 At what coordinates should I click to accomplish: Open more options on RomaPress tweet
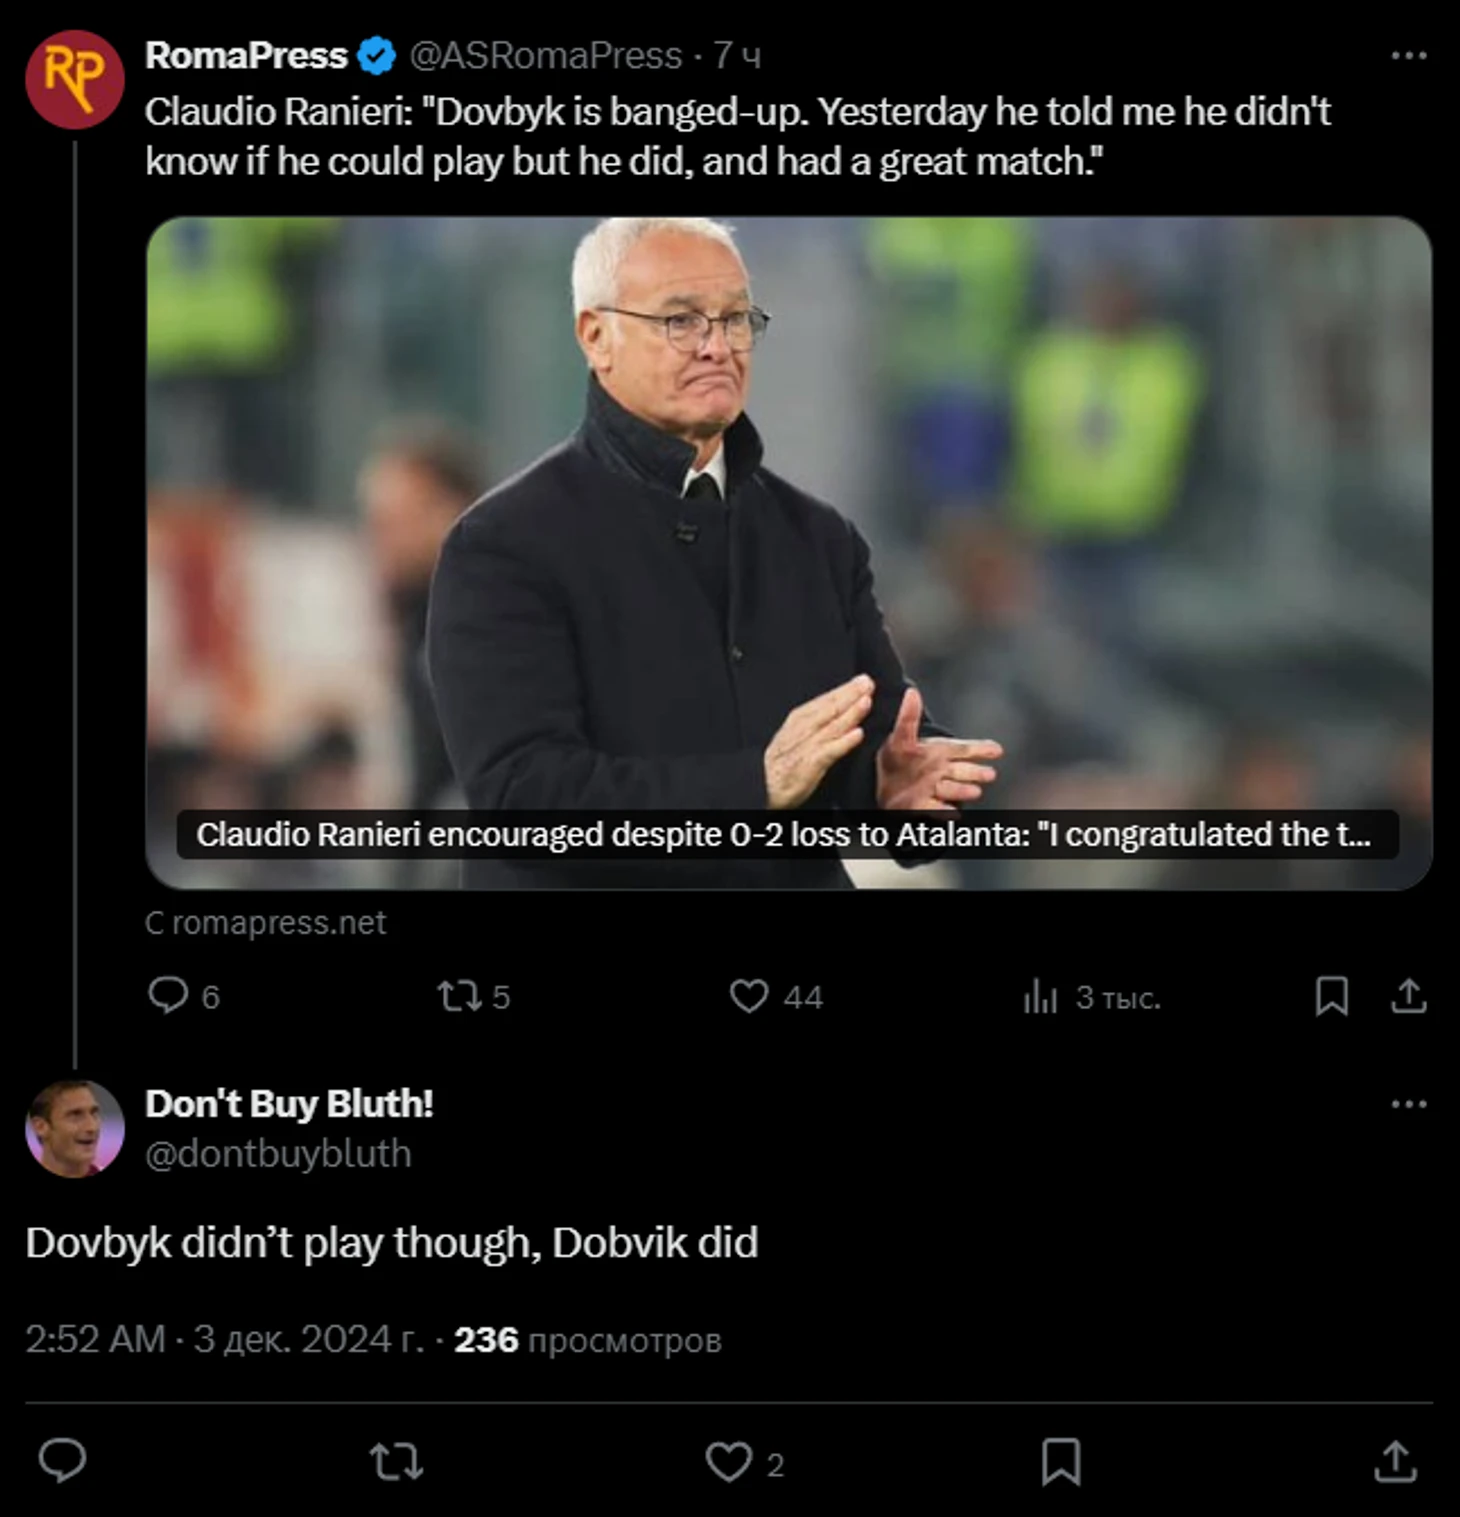(x=1409, y=56)
